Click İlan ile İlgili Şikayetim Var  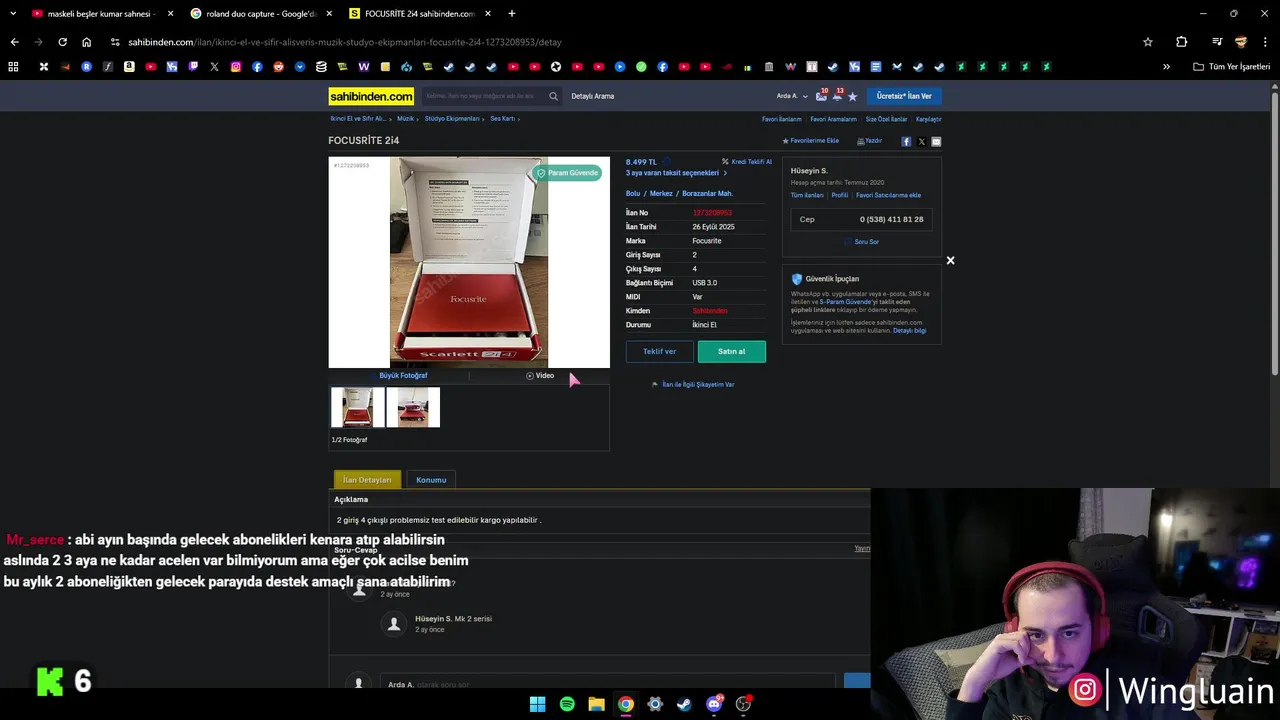(x=693, y=385)
